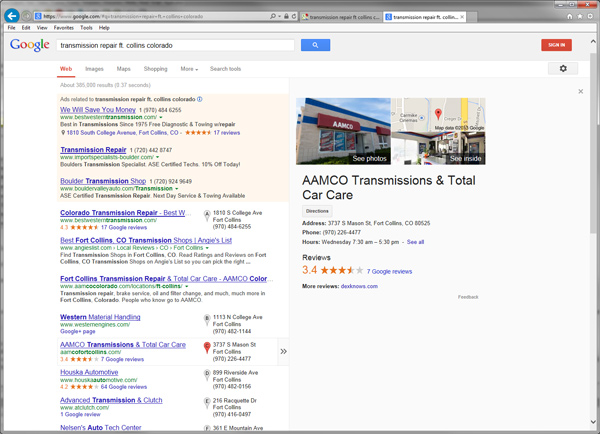Image resolution: width=600 pixels, height=434 pixels.
Task: Open Nelsen's Auto Tech Center result
Action: coord(101,427)
